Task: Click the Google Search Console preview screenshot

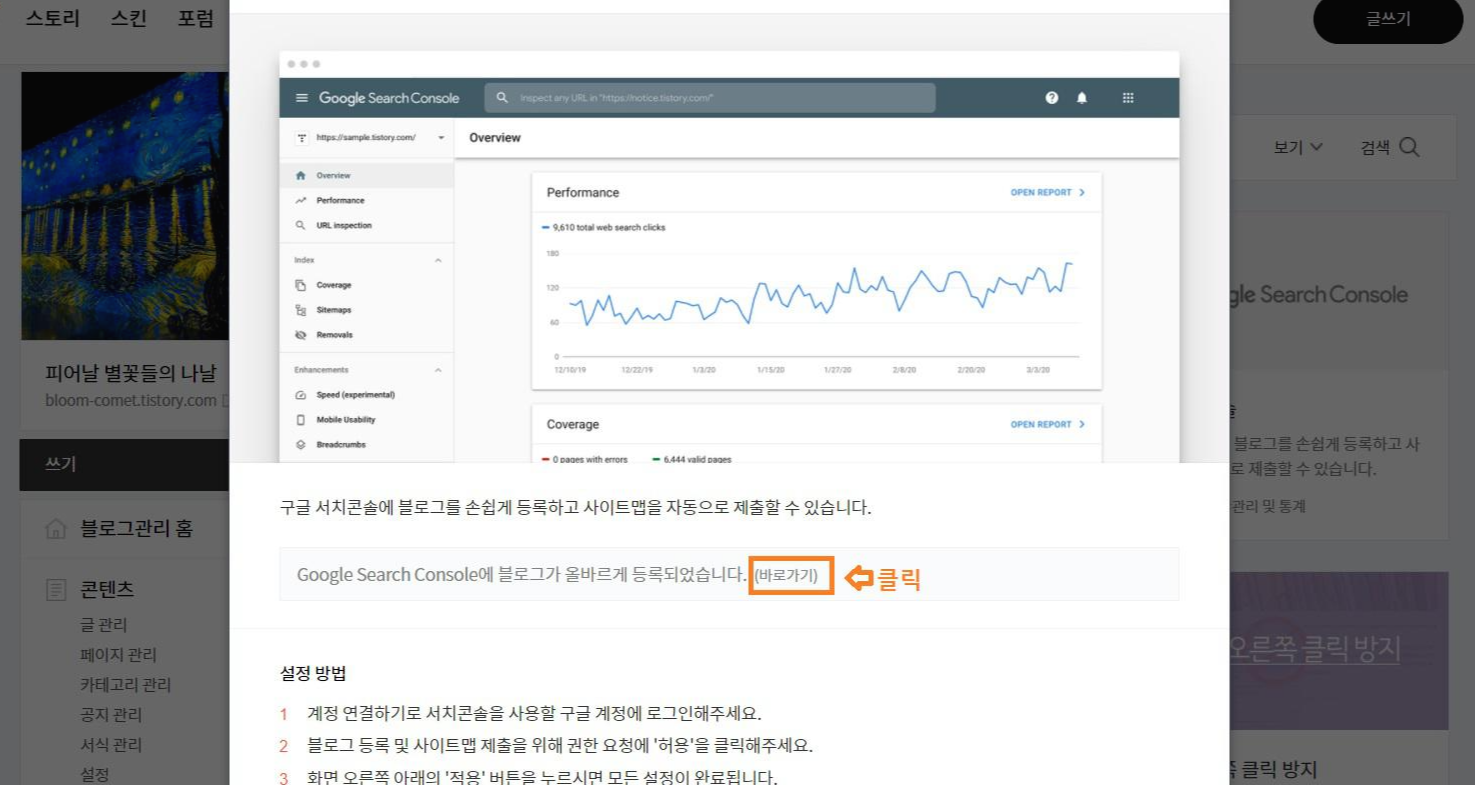Action: click(x=729, y=257)
